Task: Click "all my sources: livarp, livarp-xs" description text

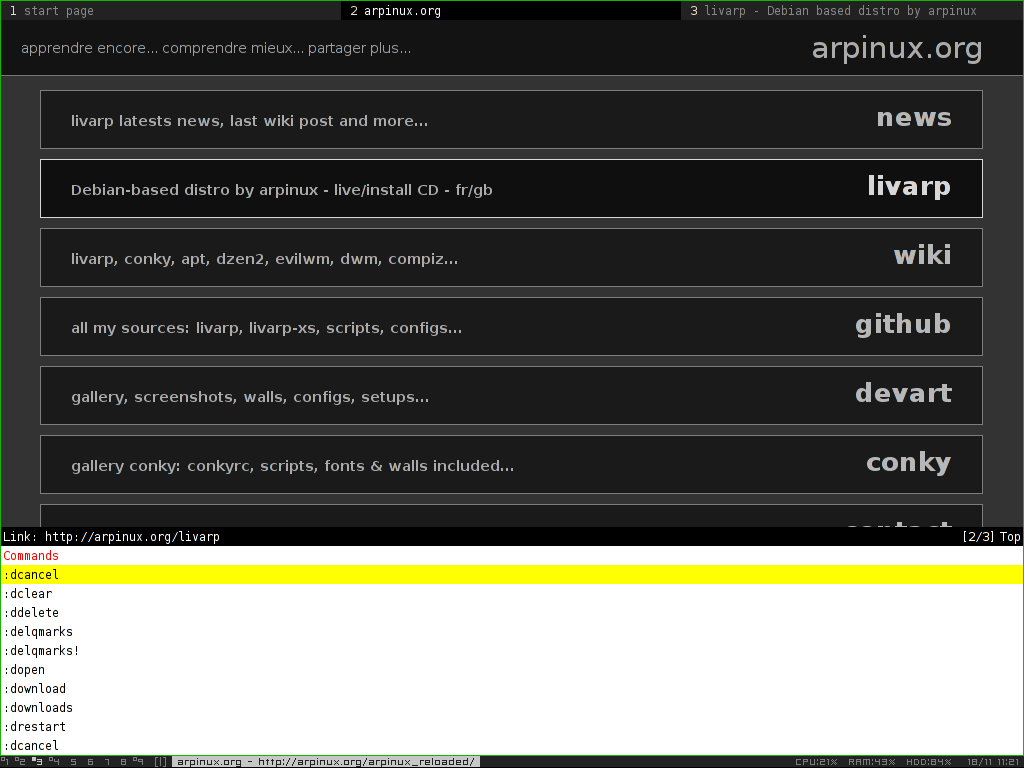Action: click(x=266, y=328)
